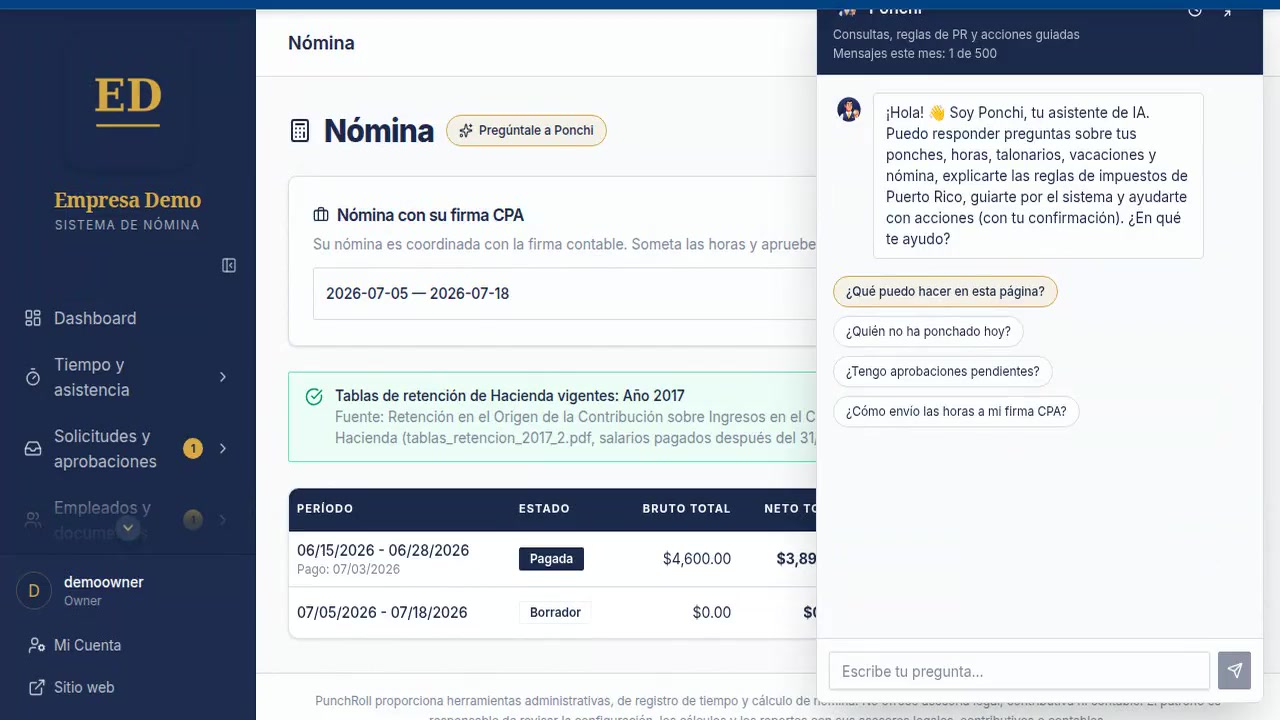Open the 07/05/2026 - 07/18/2026 payroll row
This screenshot has width=1280, height=720.
point(553,612)
